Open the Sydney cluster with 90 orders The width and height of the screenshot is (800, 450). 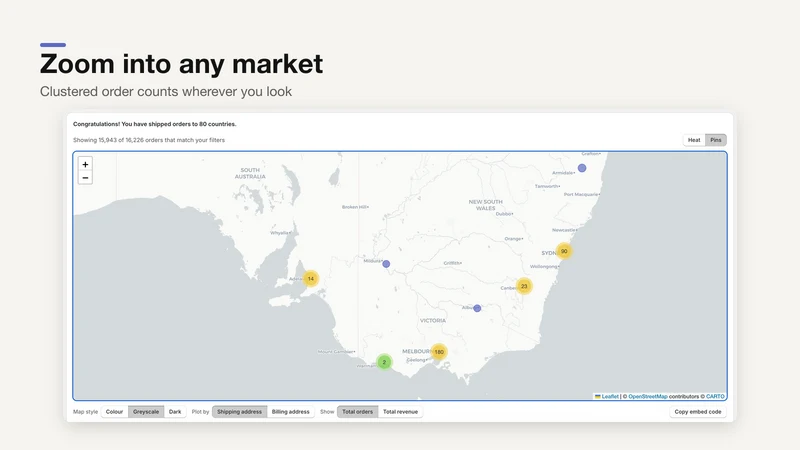(x=564, y=251)
